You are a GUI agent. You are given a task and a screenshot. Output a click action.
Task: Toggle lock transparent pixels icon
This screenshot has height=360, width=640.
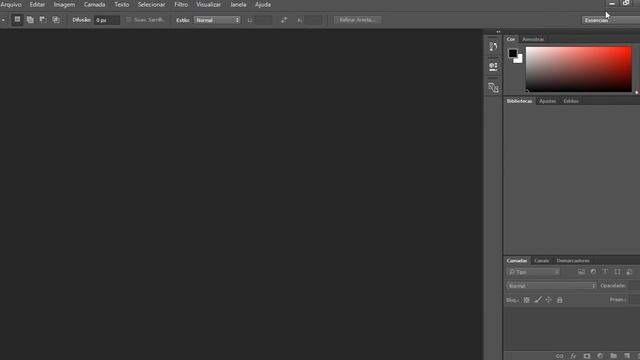coord(527,300)
